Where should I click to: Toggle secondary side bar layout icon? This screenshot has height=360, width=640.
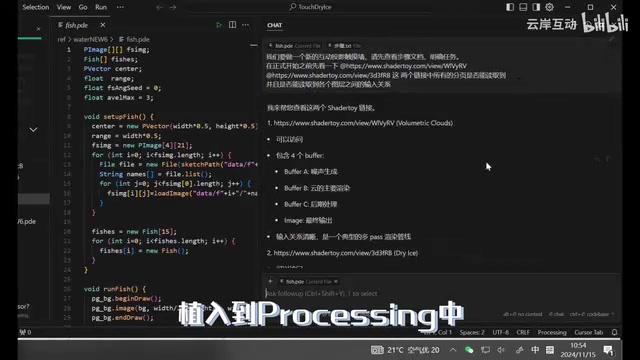click(536, 7)
